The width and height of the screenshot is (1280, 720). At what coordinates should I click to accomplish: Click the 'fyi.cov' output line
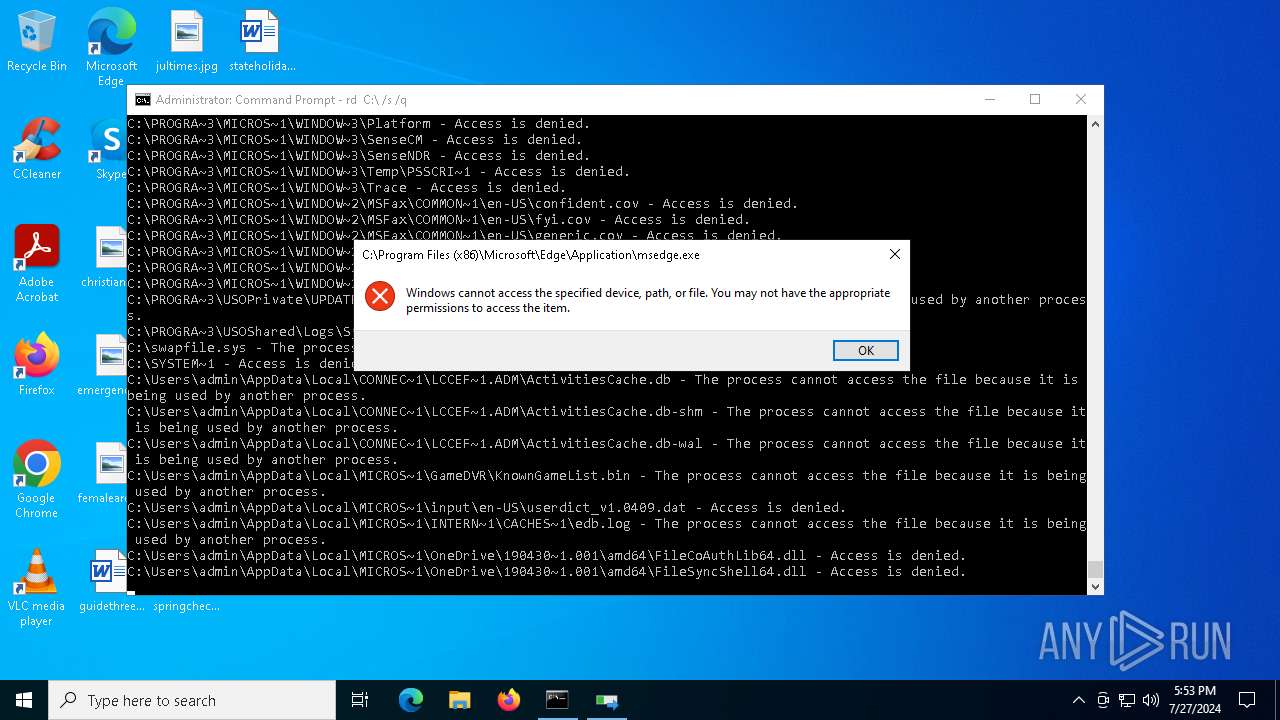click(439, 220)
